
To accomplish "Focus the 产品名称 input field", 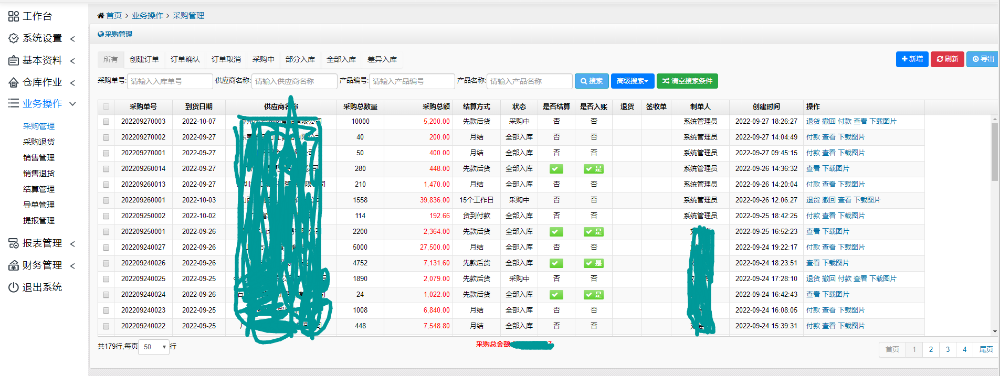I will tap(530, 81).
